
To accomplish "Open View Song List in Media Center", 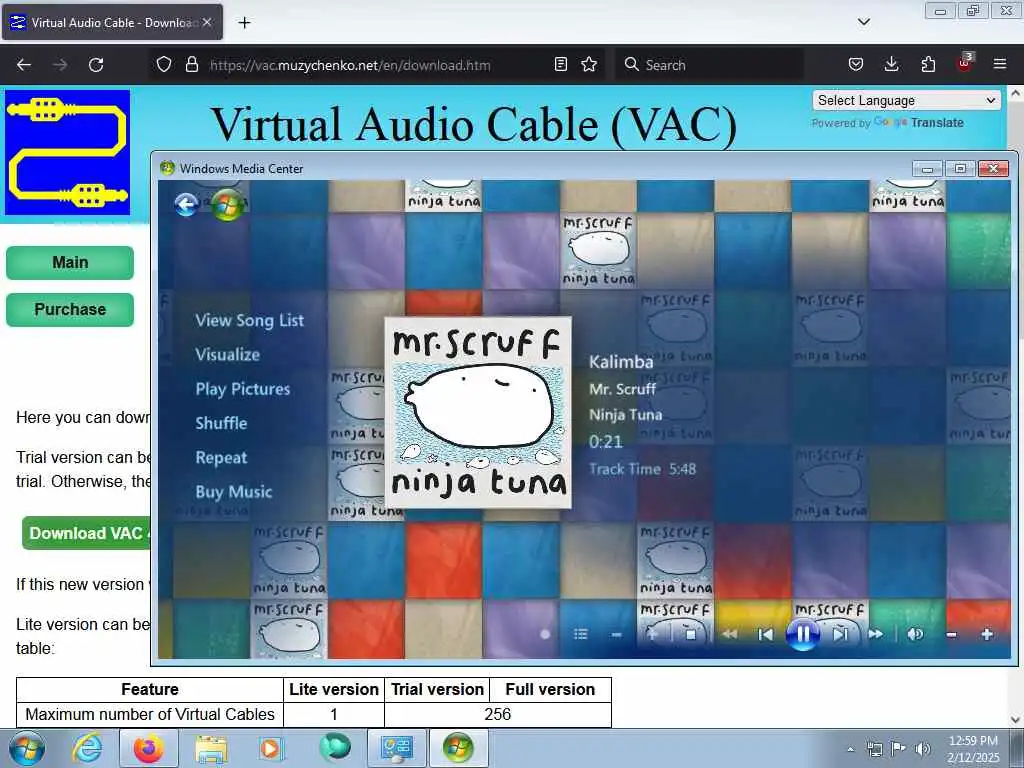I will coord(249,321).
